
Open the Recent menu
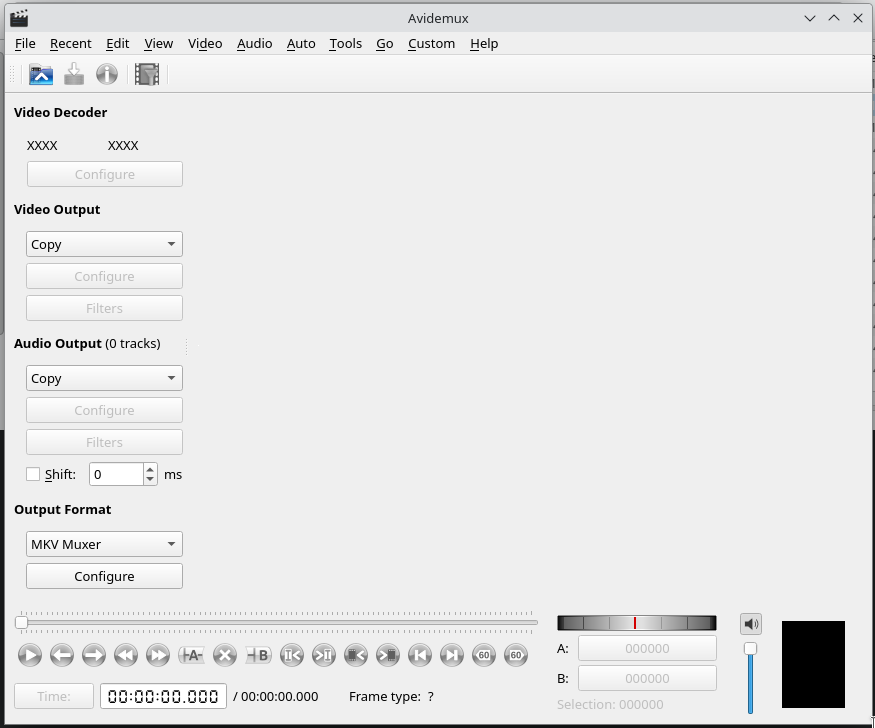[70, 44]
